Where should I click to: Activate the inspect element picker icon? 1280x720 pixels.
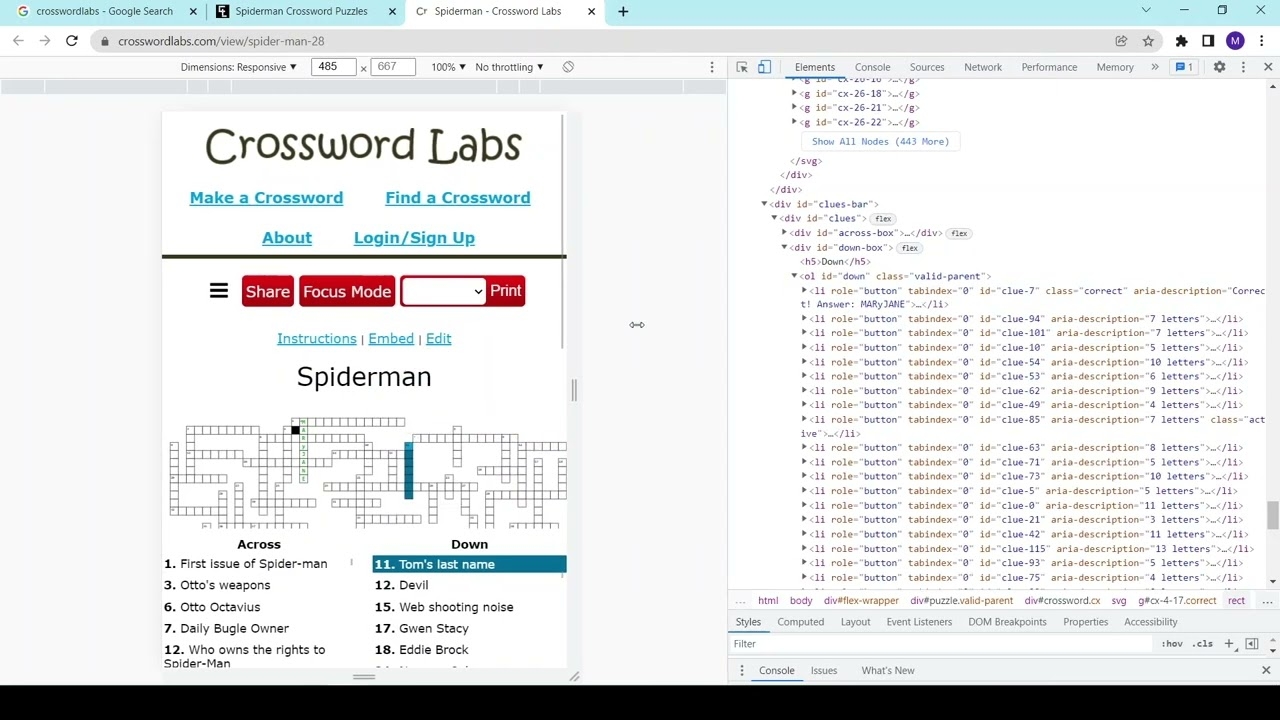742,67
